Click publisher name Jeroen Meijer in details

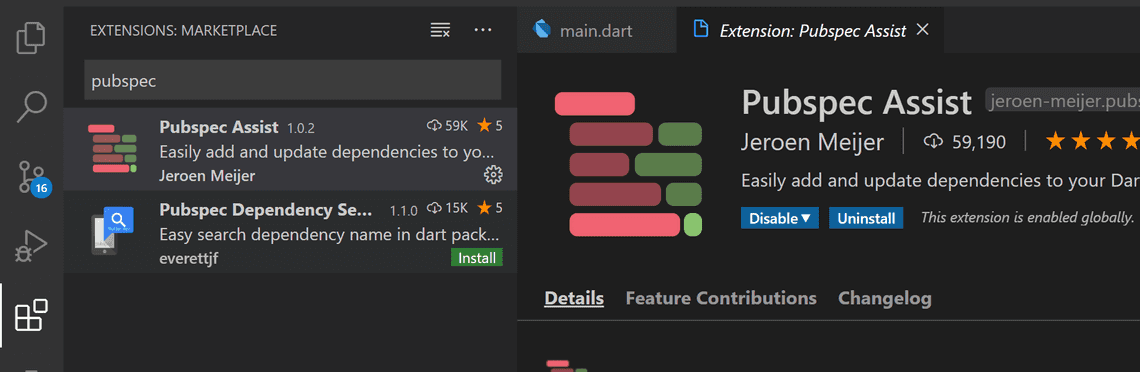[812, 142]
